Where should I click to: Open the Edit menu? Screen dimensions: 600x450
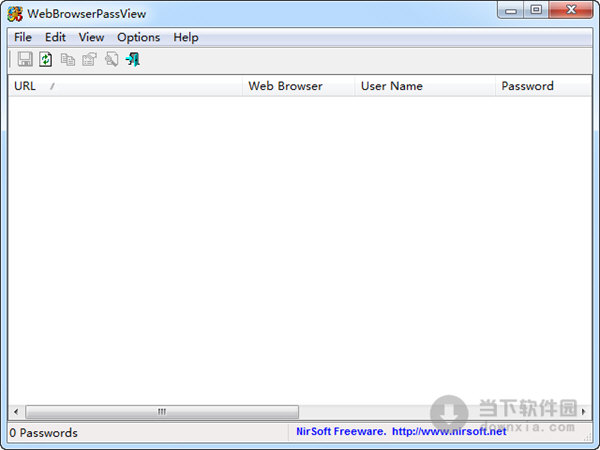coord(55,38)
